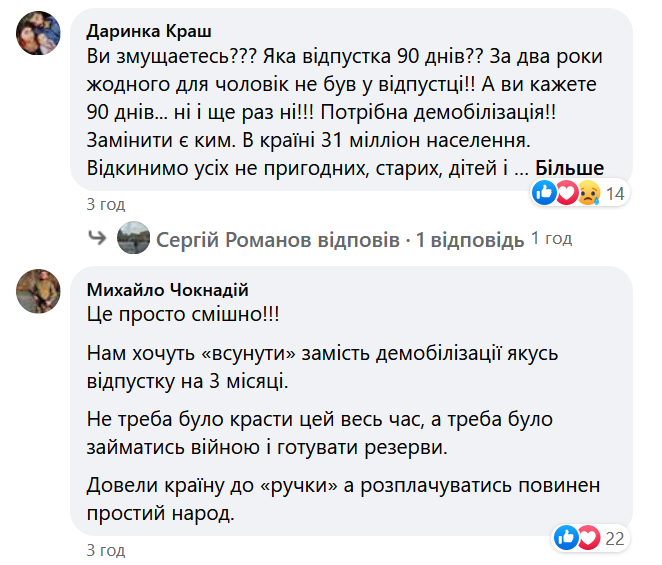Click the '1 відповідь' reply count
Viewport: 662px width, 565px height.
pos(470,240)
